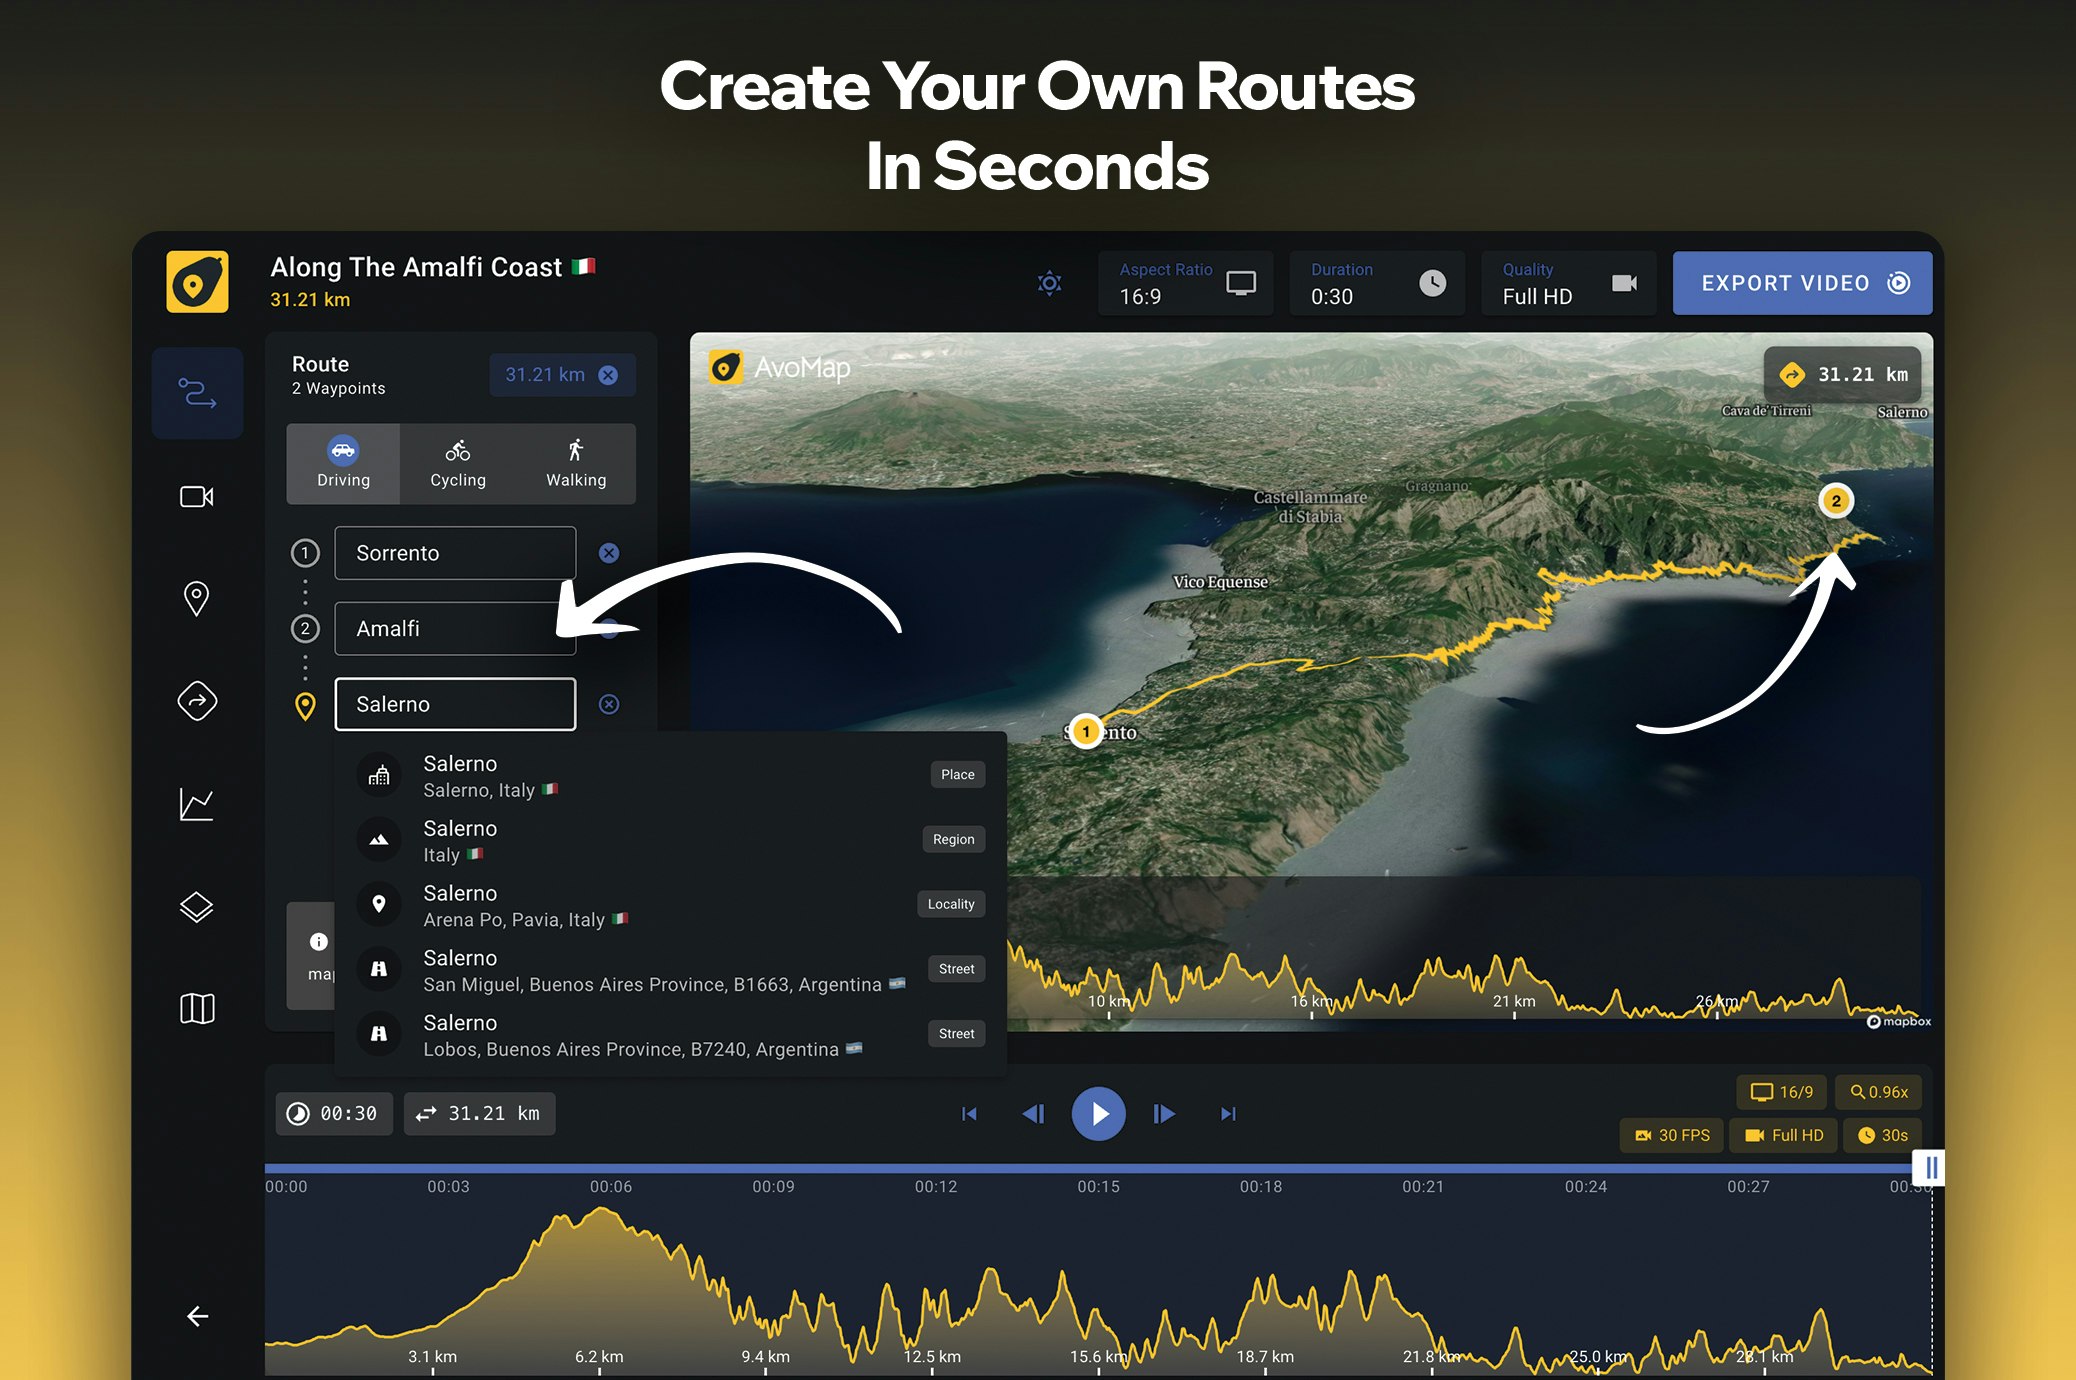Toggle elevation chart visibility
The height and width of the screenshot is (1380, 2076).
coord(197,802)
